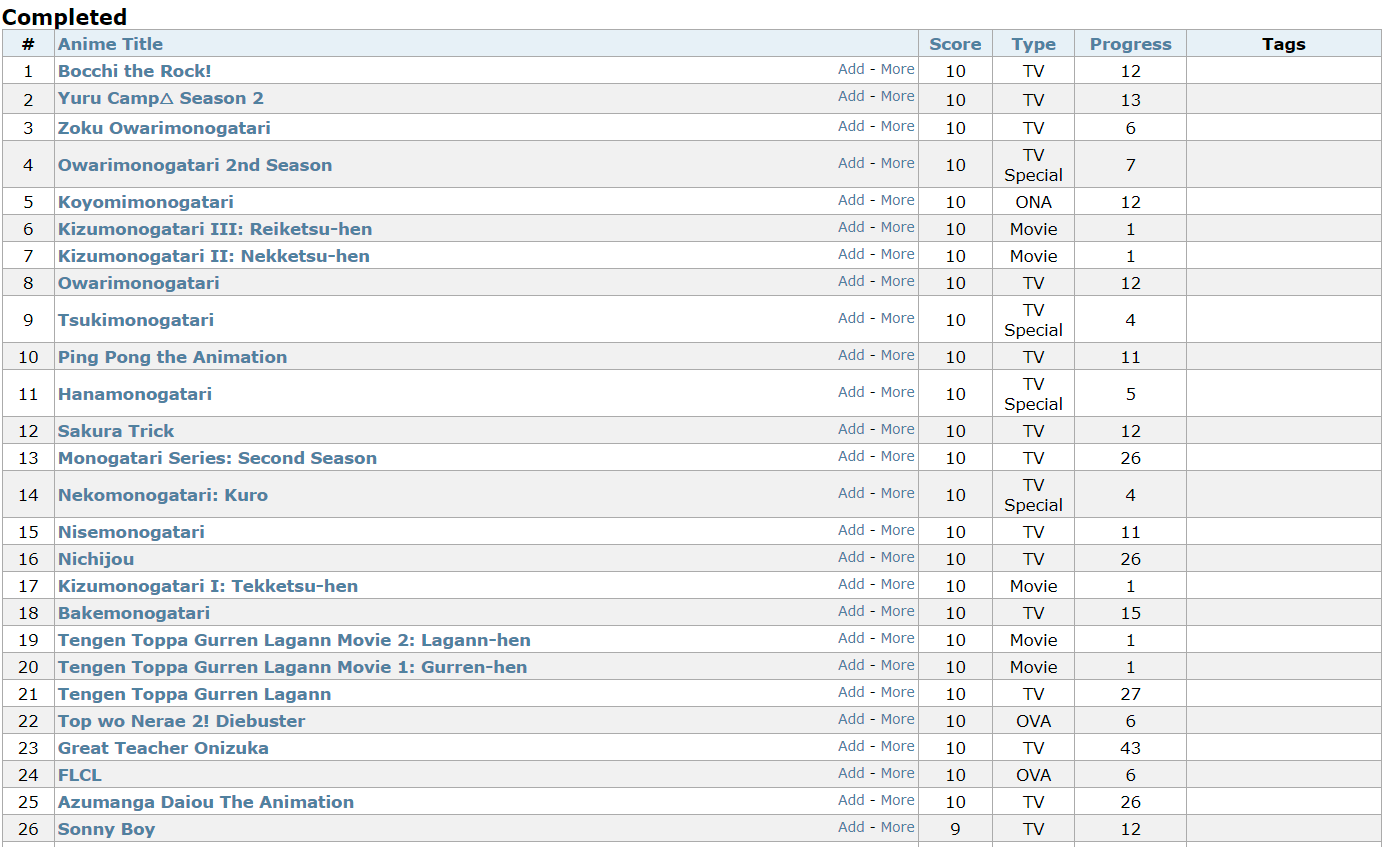
Task: Click More for Bocchi the Rock!
Action: pyautogui.click(x=897, y=69)
